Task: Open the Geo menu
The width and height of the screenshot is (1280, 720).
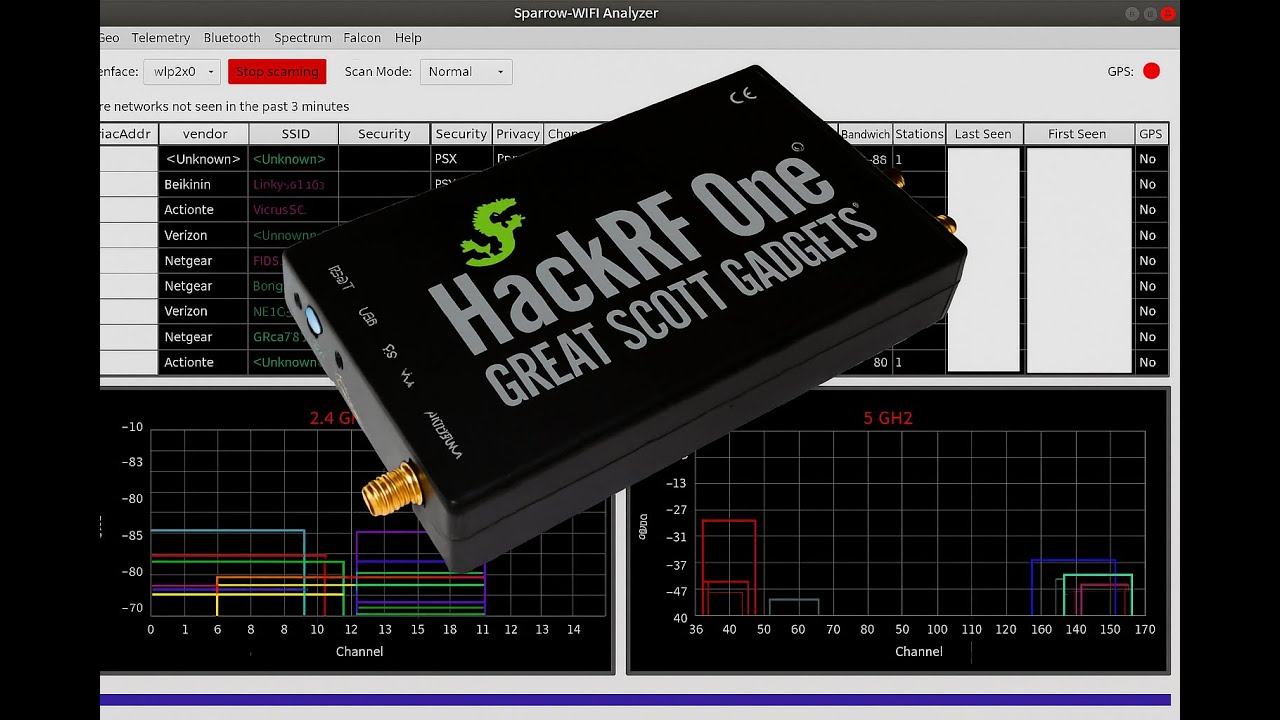Action: click(109, 38)
